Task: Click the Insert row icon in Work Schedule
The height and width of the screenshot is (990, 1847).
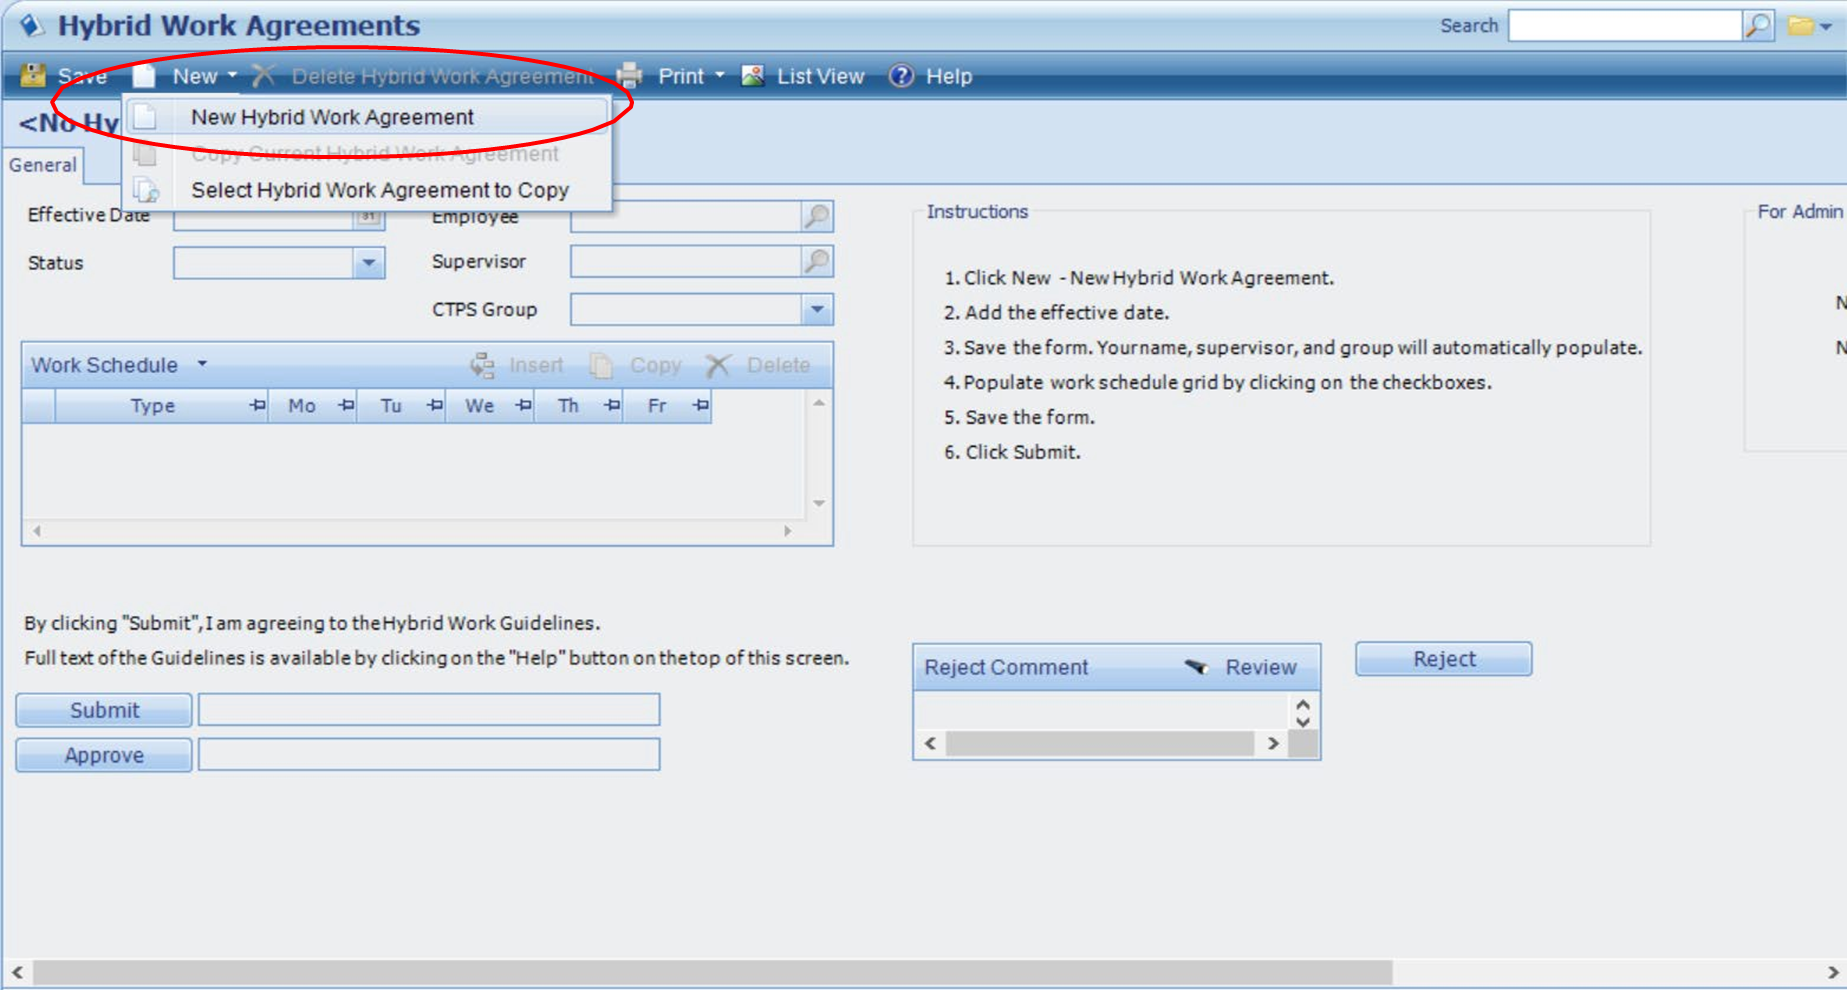Action: coord(483,366)
